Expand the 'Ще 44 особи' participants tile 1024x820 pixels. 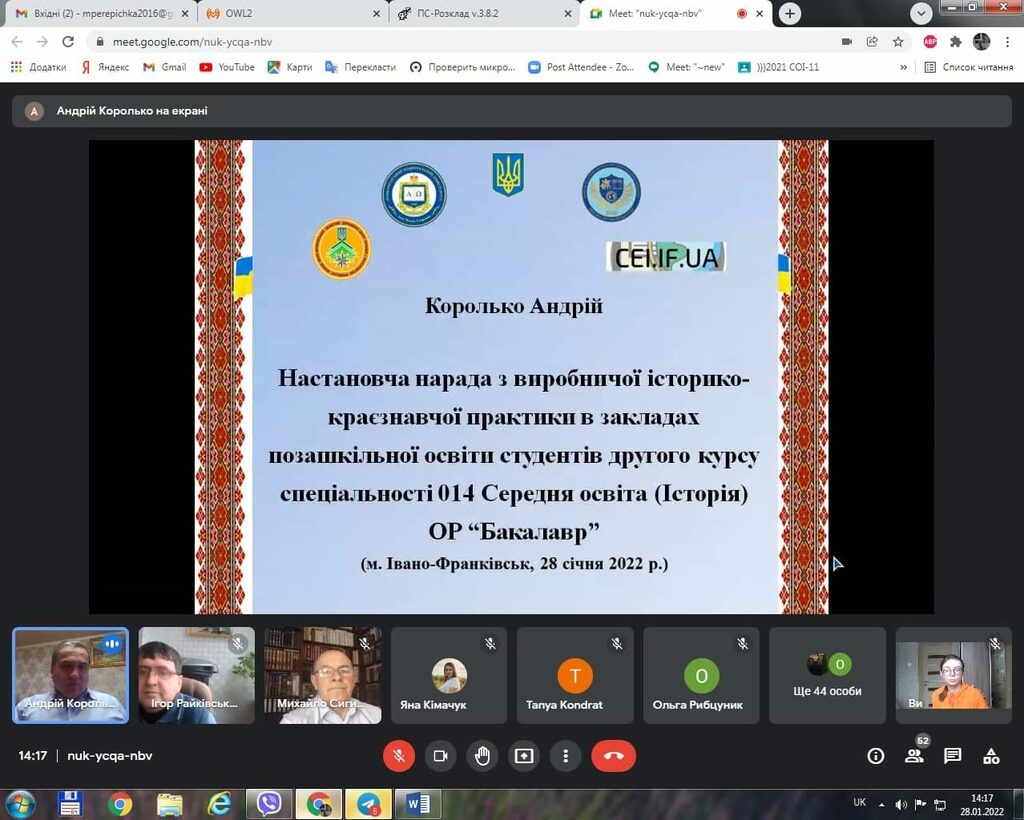click(827, 675)
